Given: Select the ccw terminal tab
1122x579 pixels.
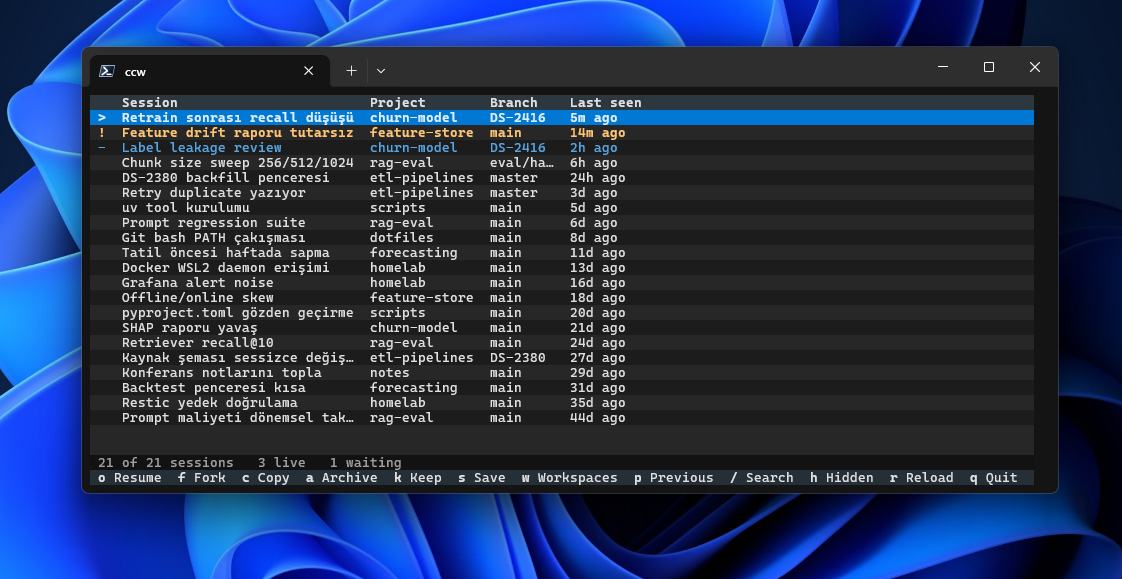Looking at the screenshot, I should tap(210, 71).
